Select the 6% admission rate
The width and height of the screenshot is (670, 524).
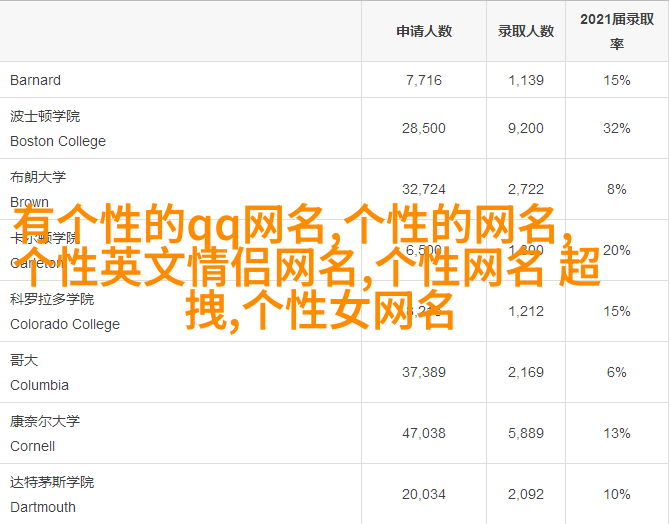pyautogui.click(x=617, y=372)
